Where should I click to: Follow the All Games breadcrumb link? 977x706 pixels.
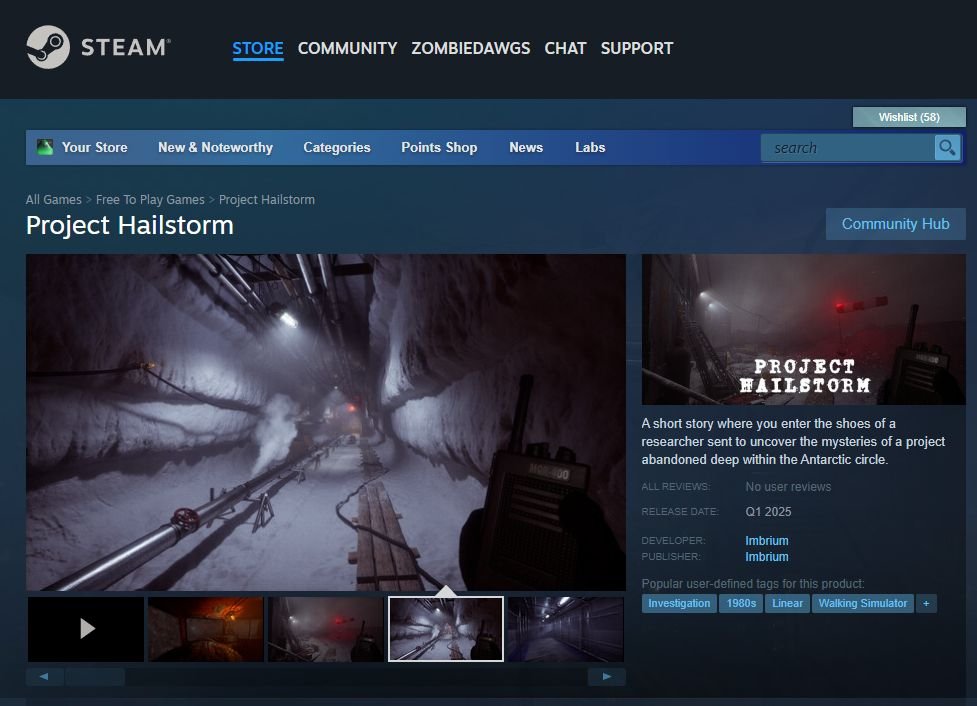click(x=54, y=199)
